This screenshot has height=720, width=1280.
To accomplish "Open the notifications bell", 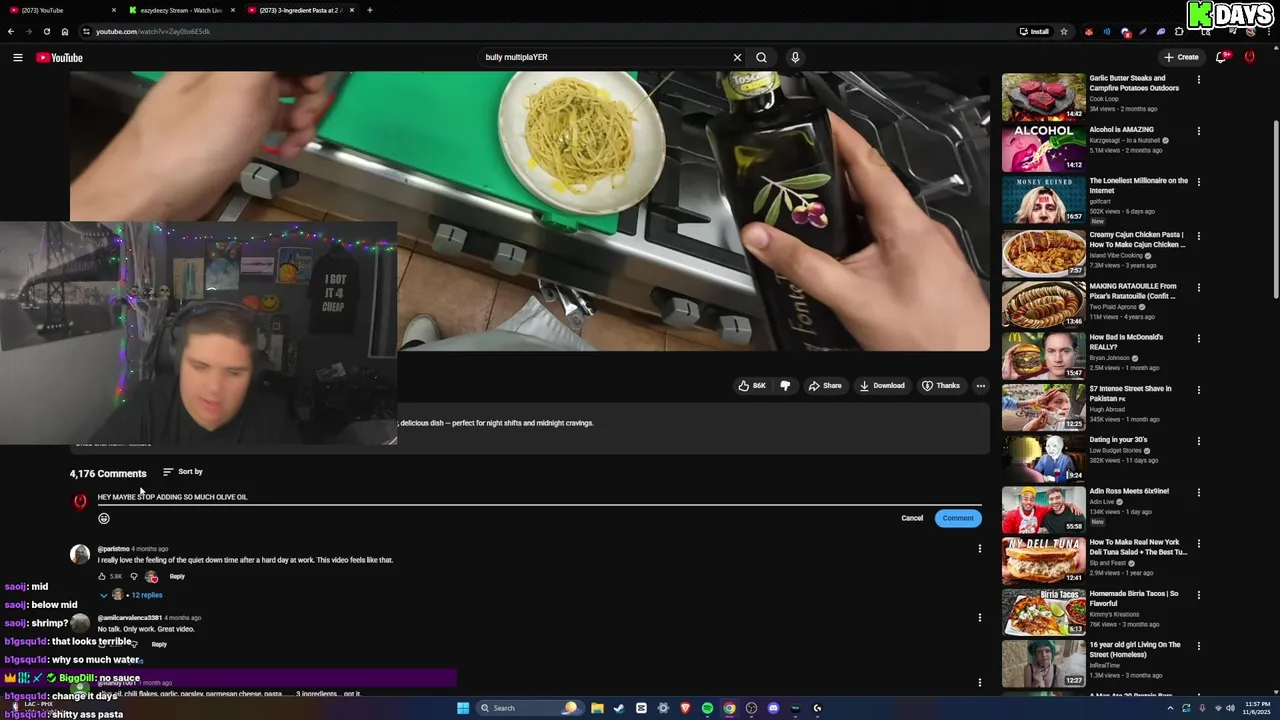I will point(1221,57).
